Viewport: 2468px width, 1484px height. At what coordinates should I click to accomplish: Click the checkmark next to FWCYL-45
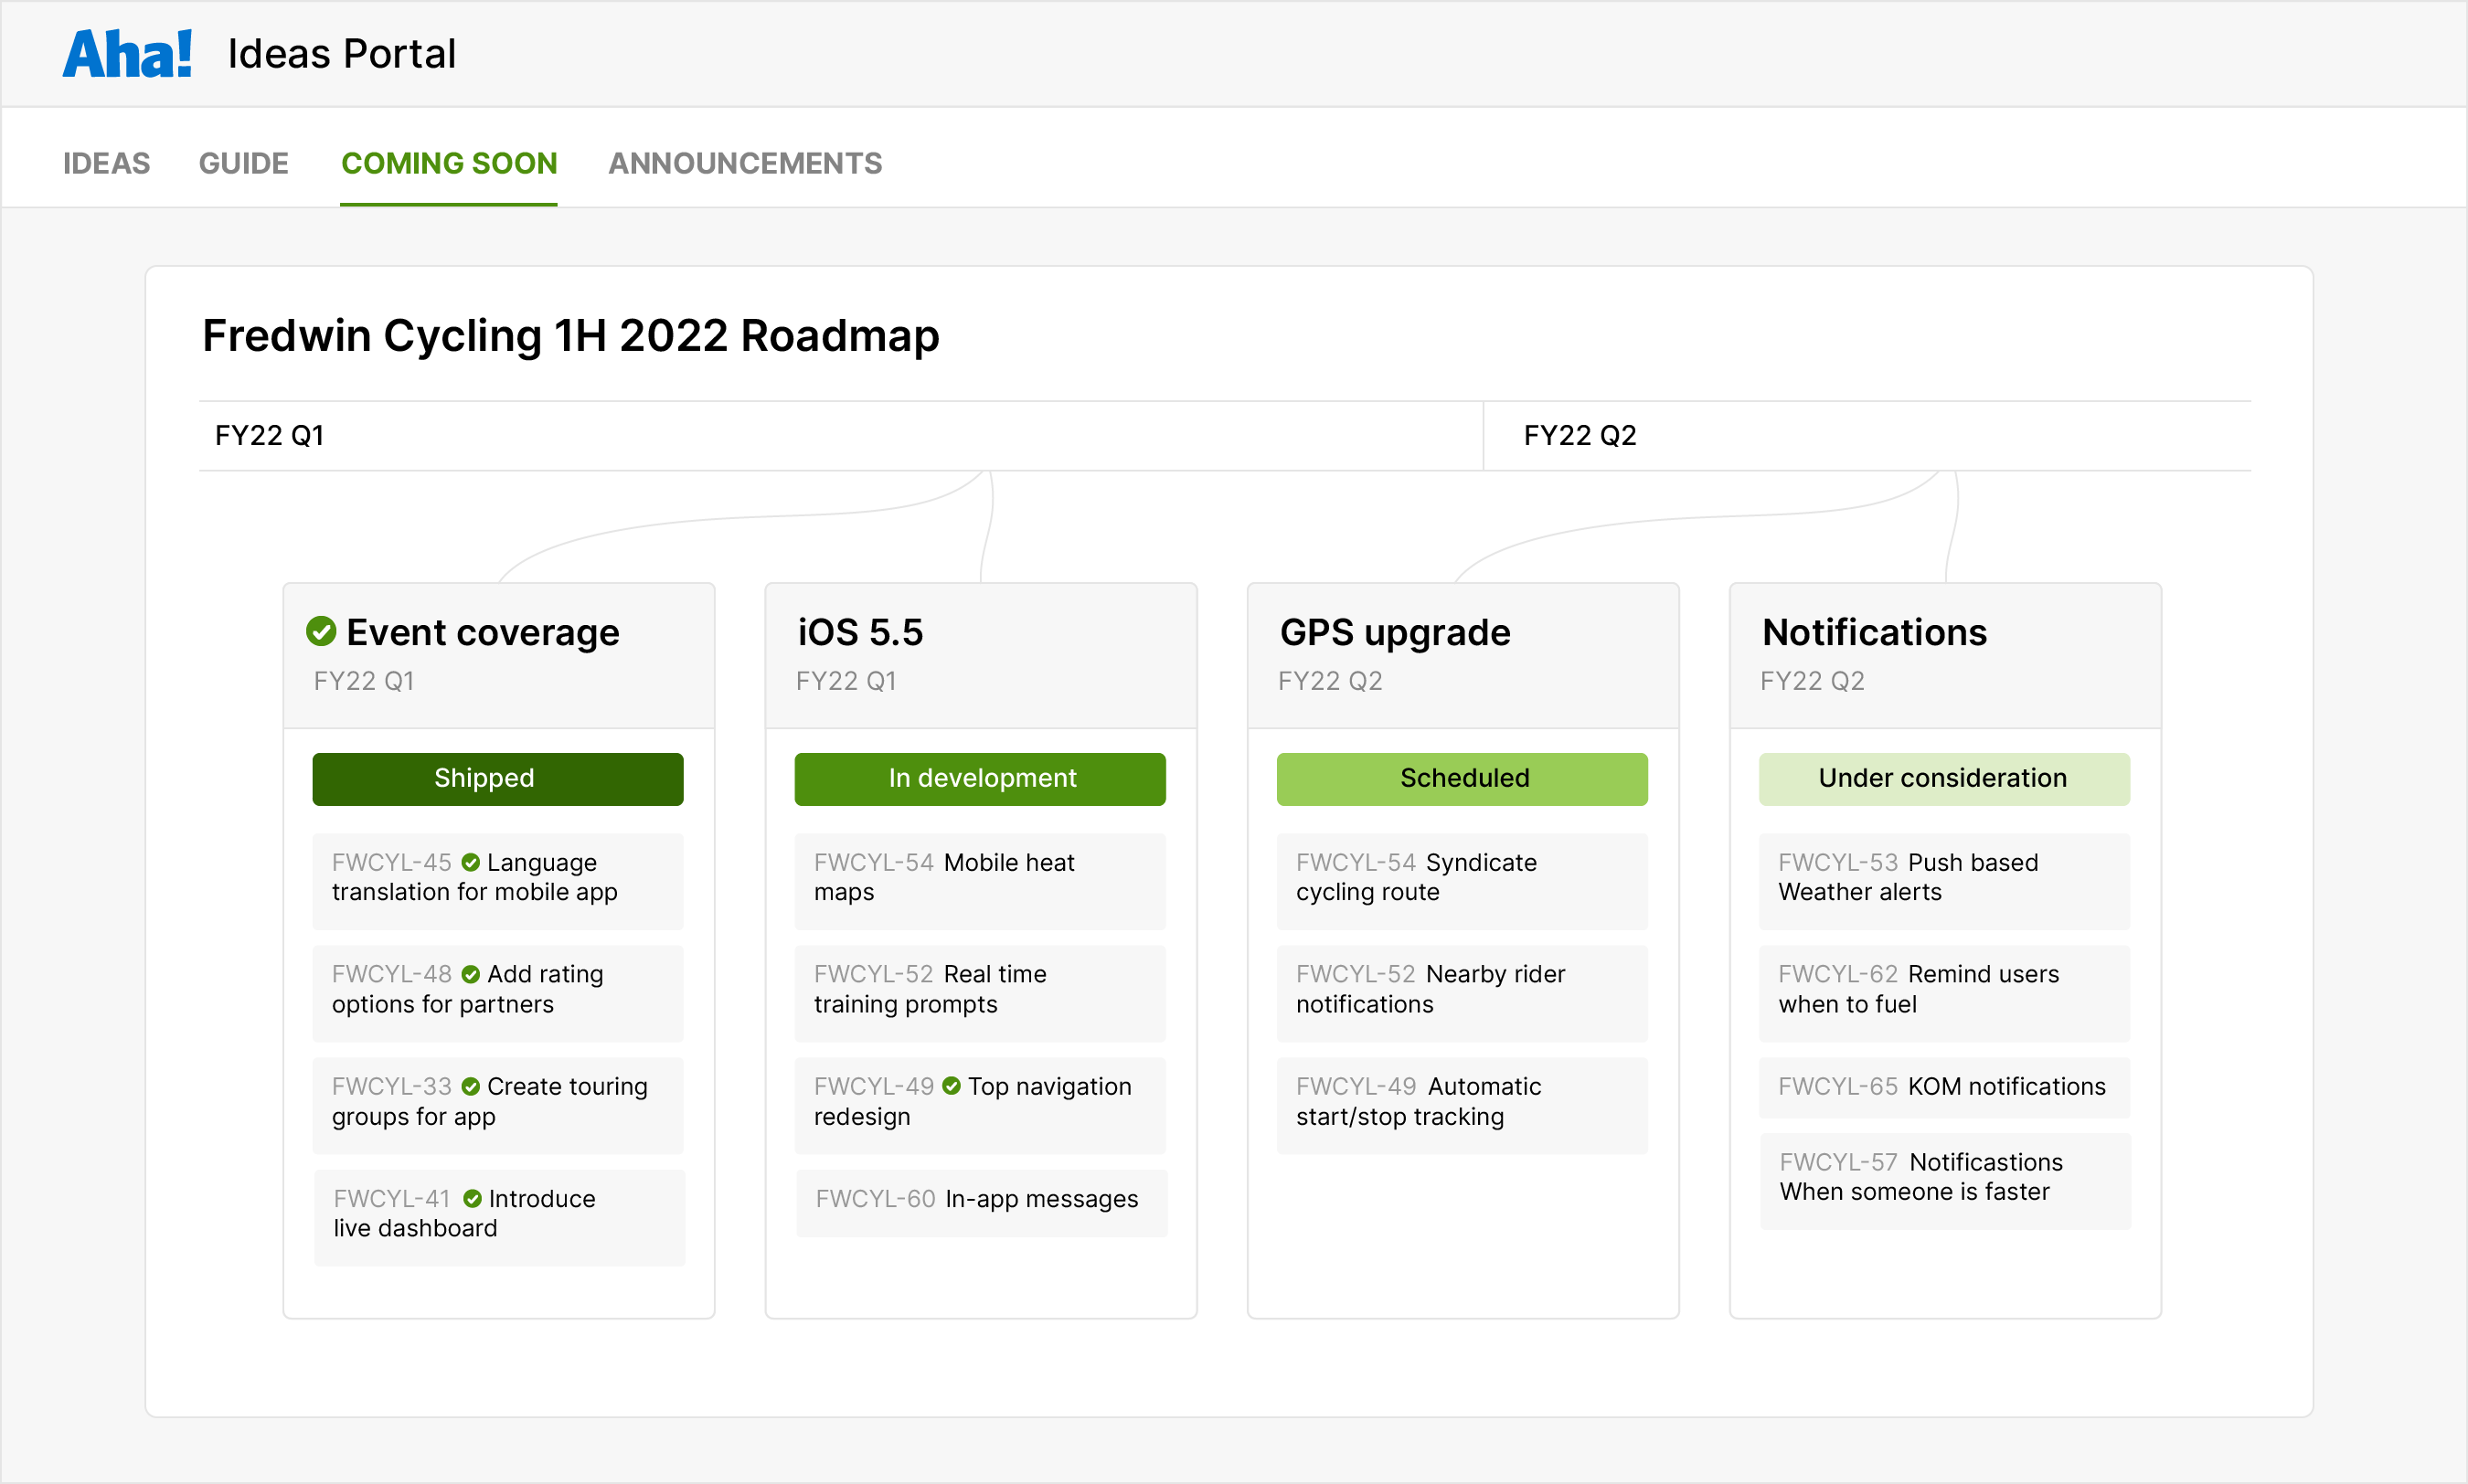(x=470, y=862)
